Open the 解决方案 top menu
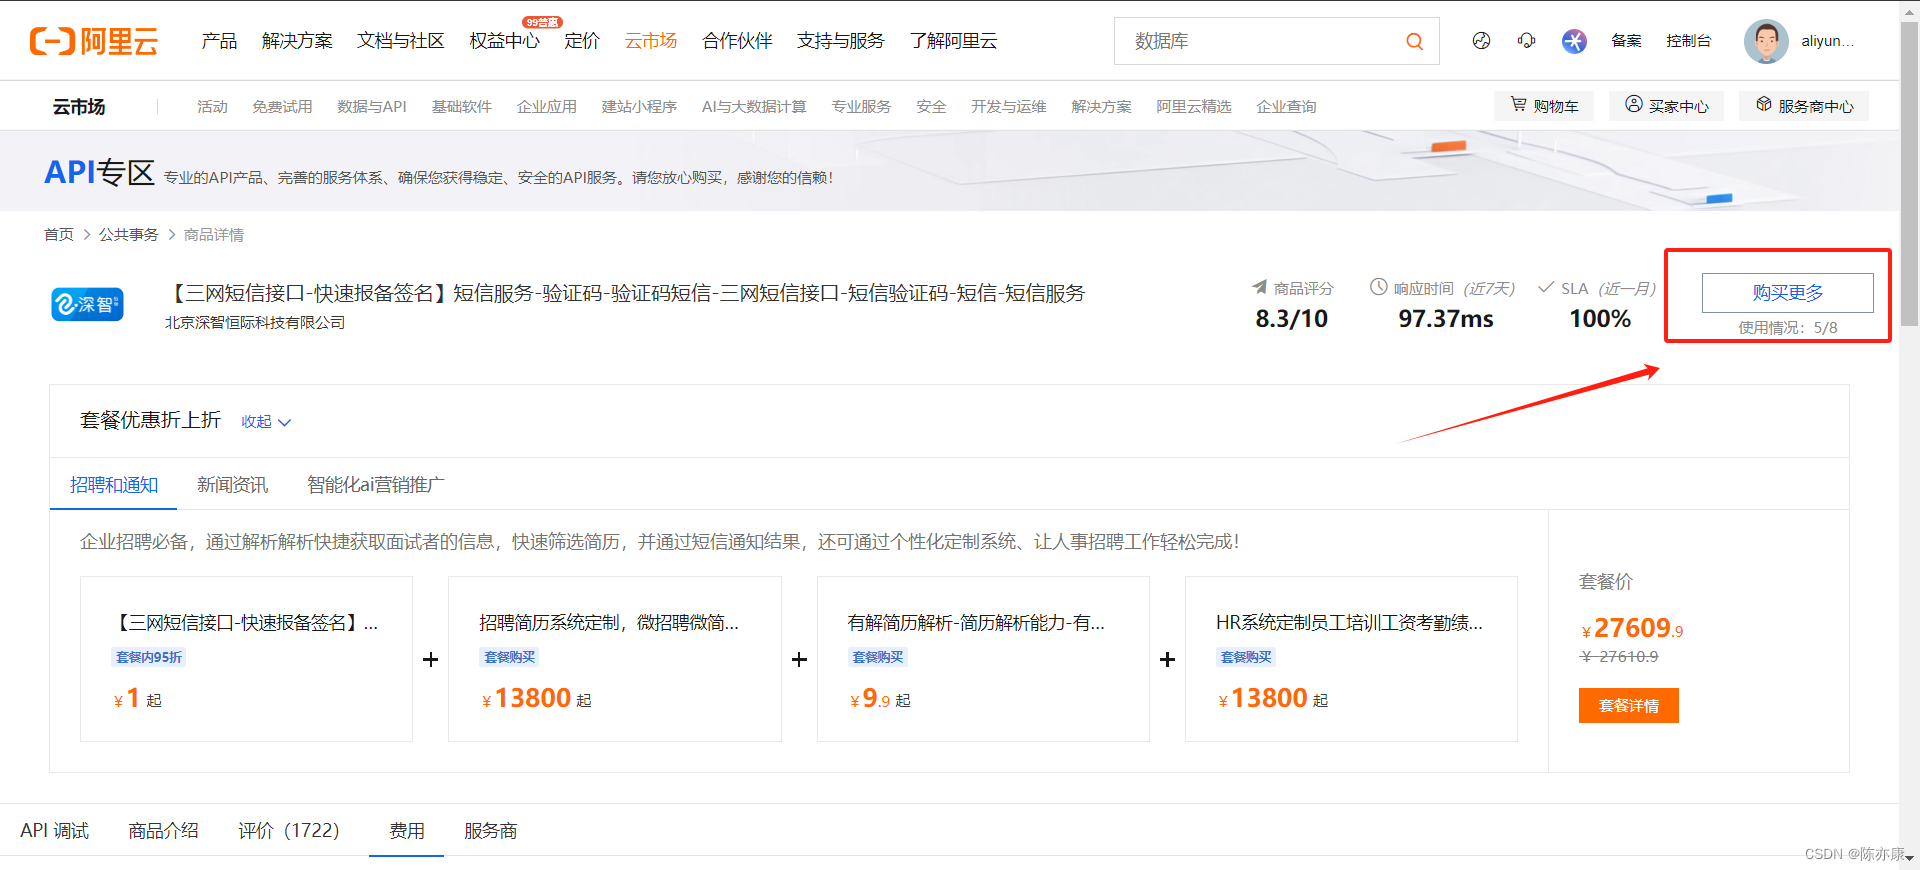The height and width of the screenshot is (870, 1920). 297,41
